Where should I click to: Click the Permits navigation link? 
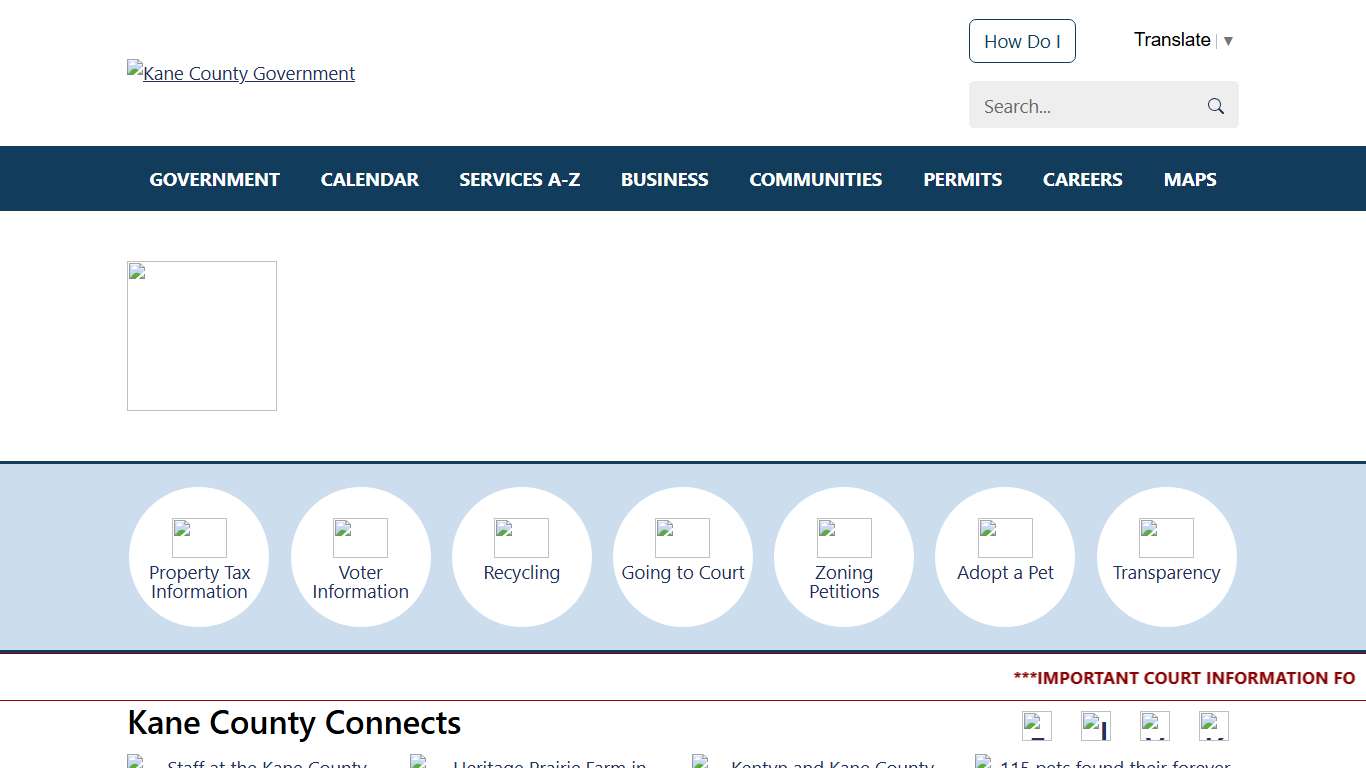click(x=962, y=180)
